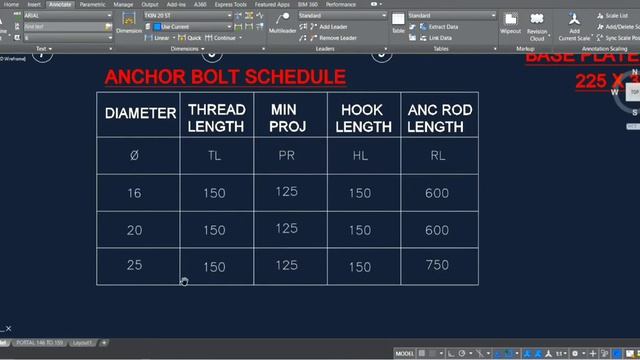Open the Manage ribbon tab

(123, 4)
